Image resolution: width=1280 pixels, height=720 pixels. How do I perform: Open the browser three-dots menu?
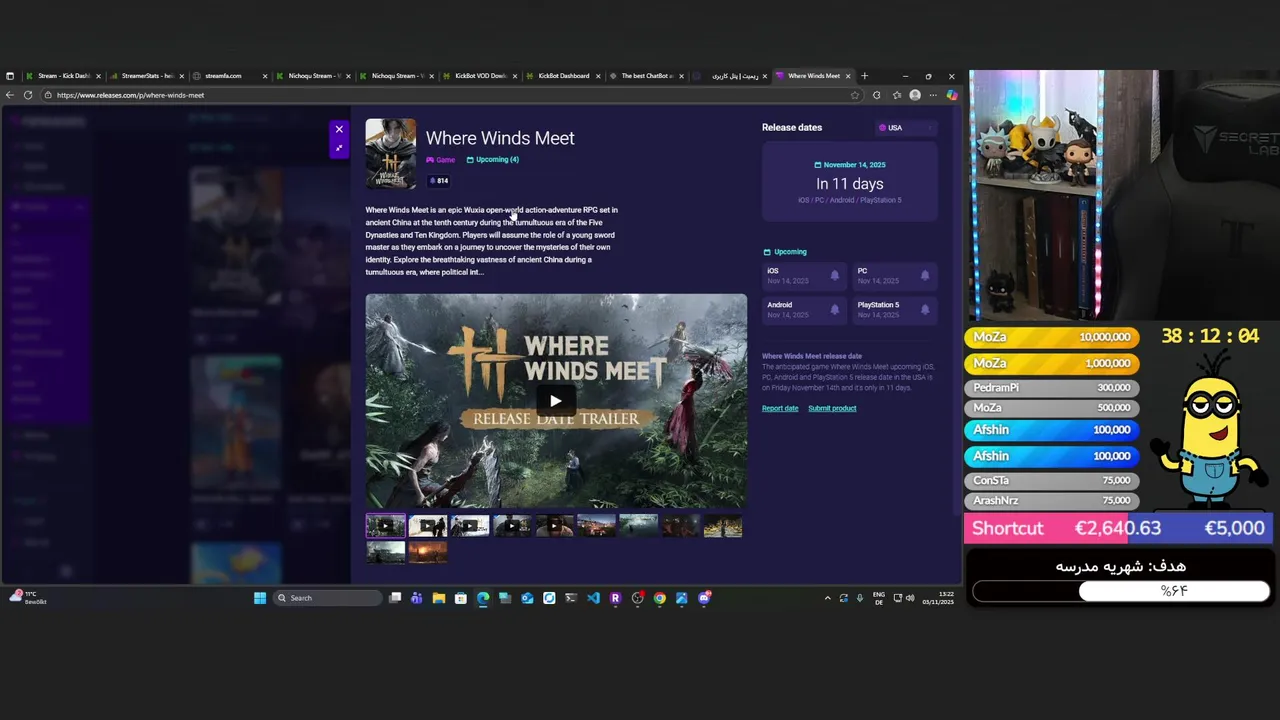click(x=932, y=95)
